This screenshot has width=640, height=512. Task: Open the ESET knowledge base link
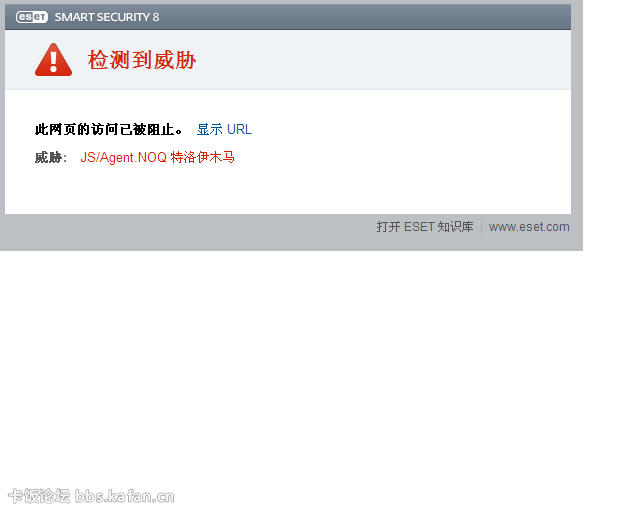click(425, 227)
